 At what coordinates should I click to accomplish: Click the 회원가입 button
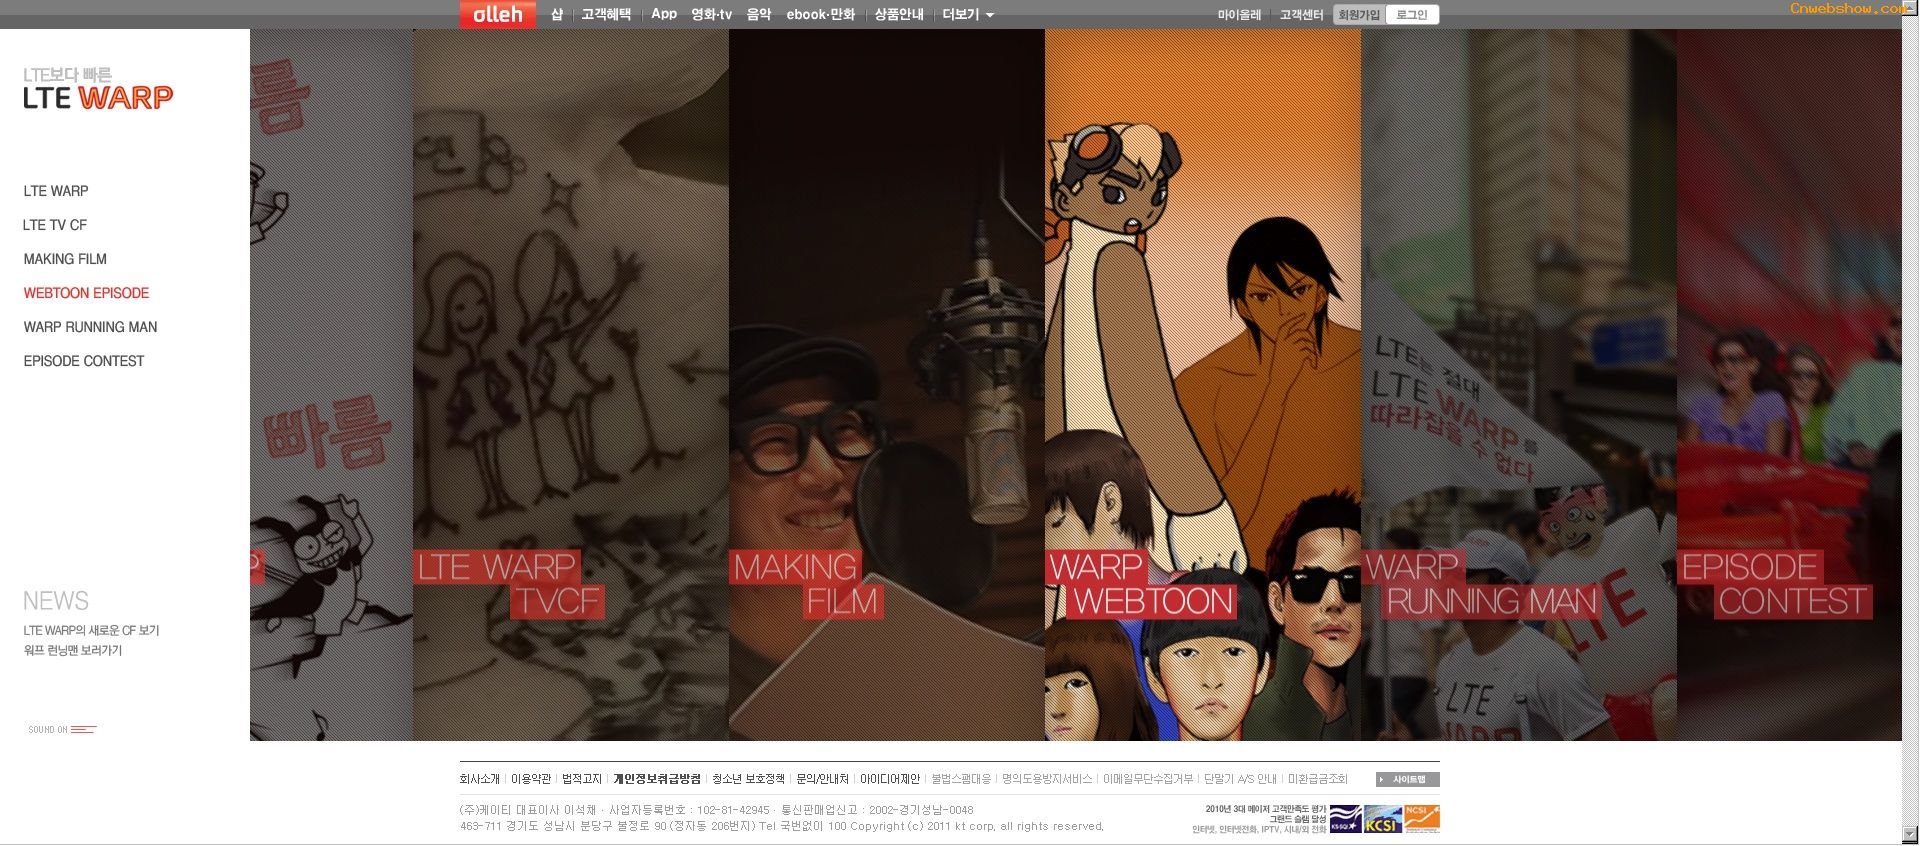(1359, 15)
